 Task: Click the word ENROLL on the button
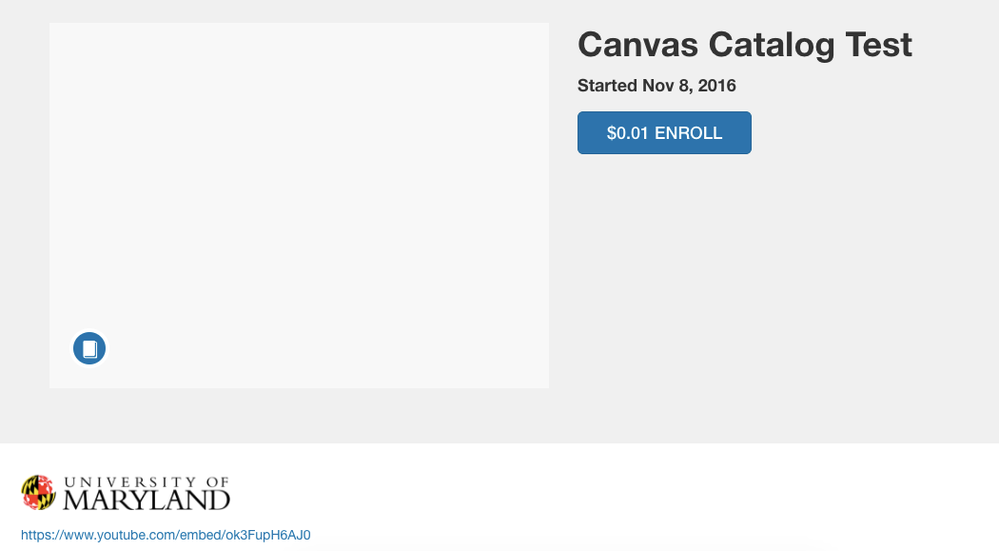[x=689, y=133]
